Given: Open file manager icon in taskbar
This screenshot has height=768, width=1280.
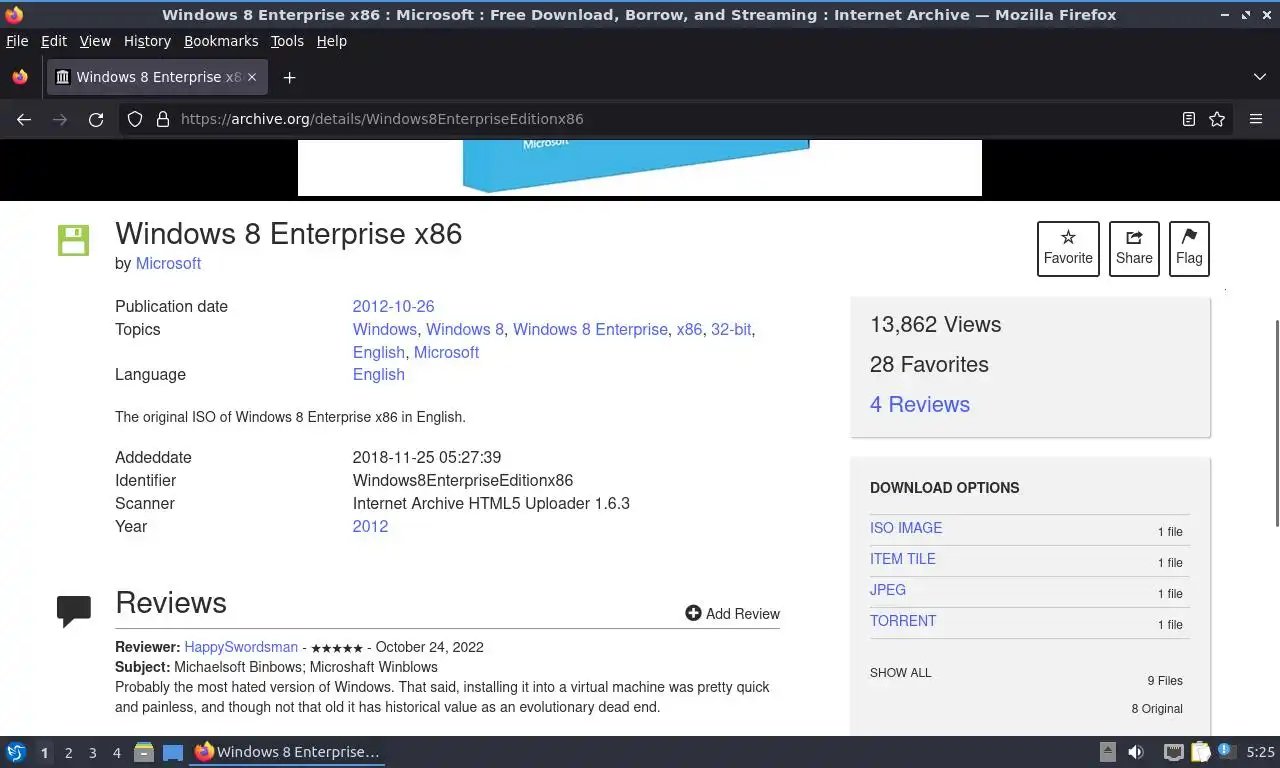Looking at the screenshot, I should tap(144, 752).
